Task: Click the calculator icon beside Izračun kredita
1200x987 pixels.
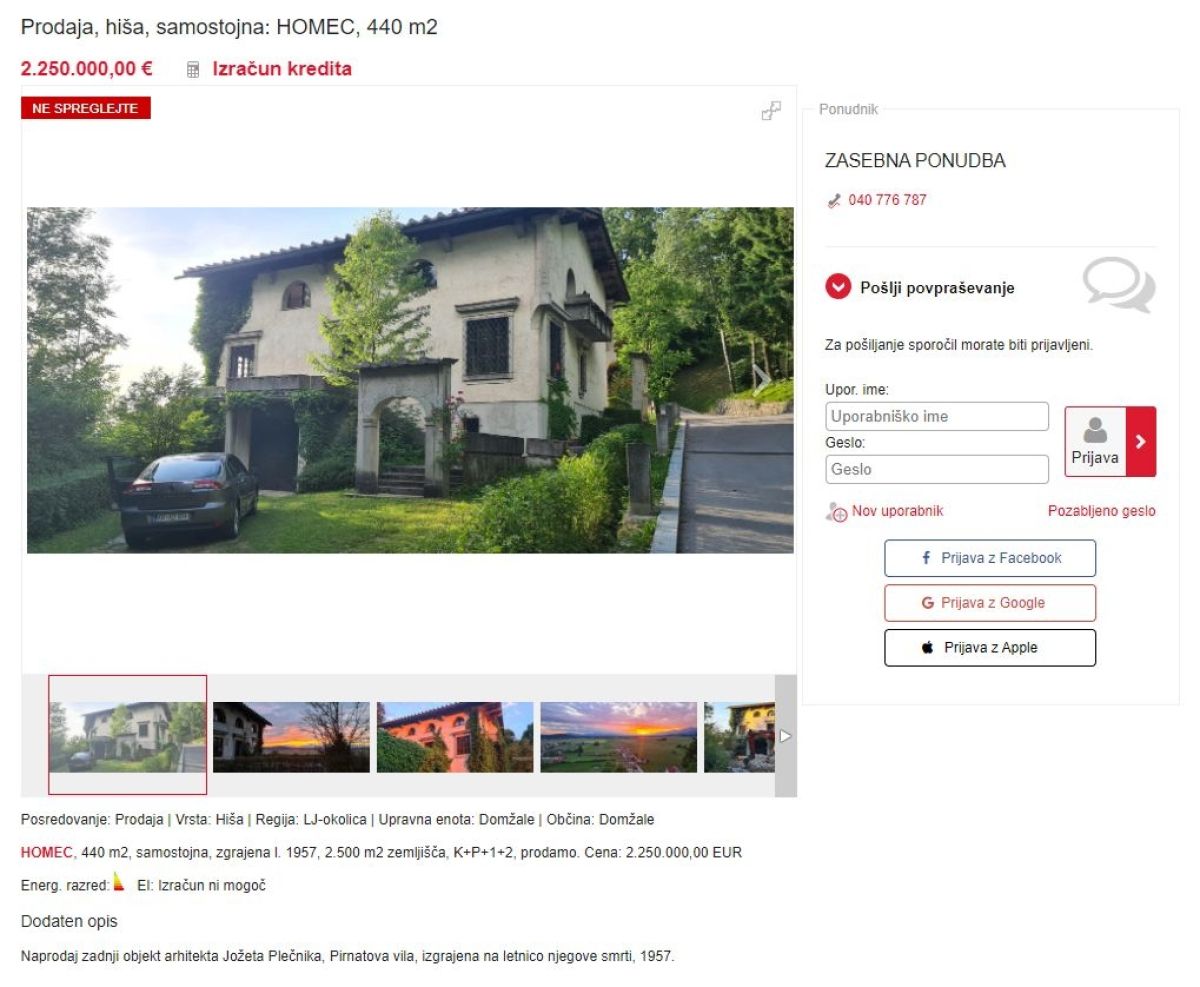Action: 193,70
